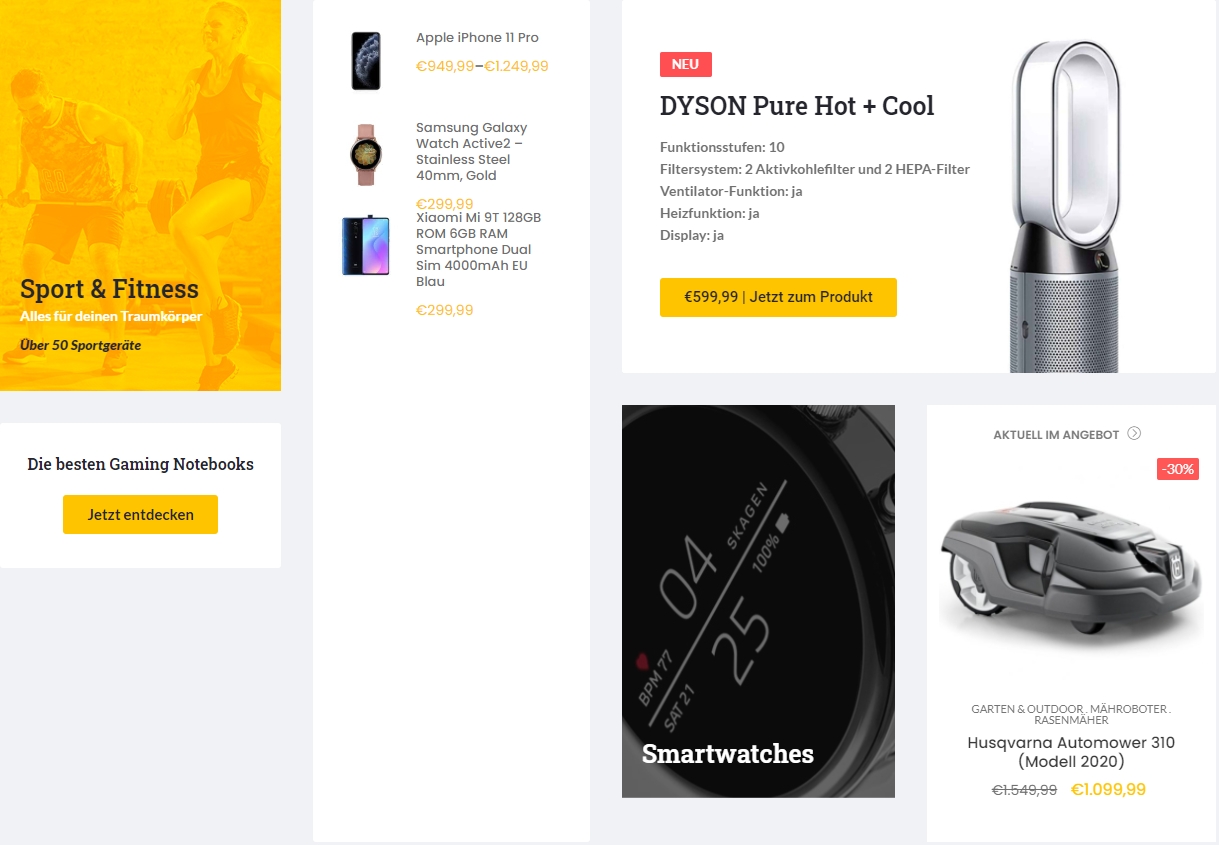Click the -30% discount badge
This screenshot has width=1219, height=845.
pyautogui.click(x=1177, y=469)
